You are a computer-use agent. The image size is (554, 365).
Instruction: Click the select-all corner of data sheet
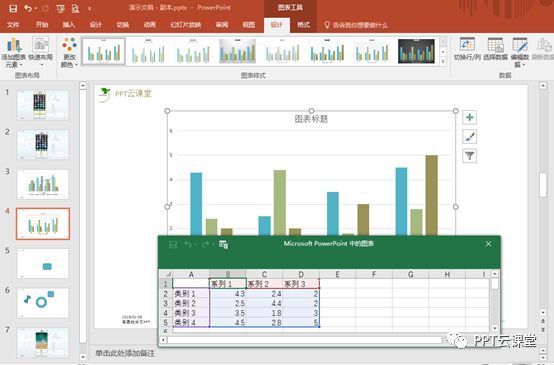[166, 275]
